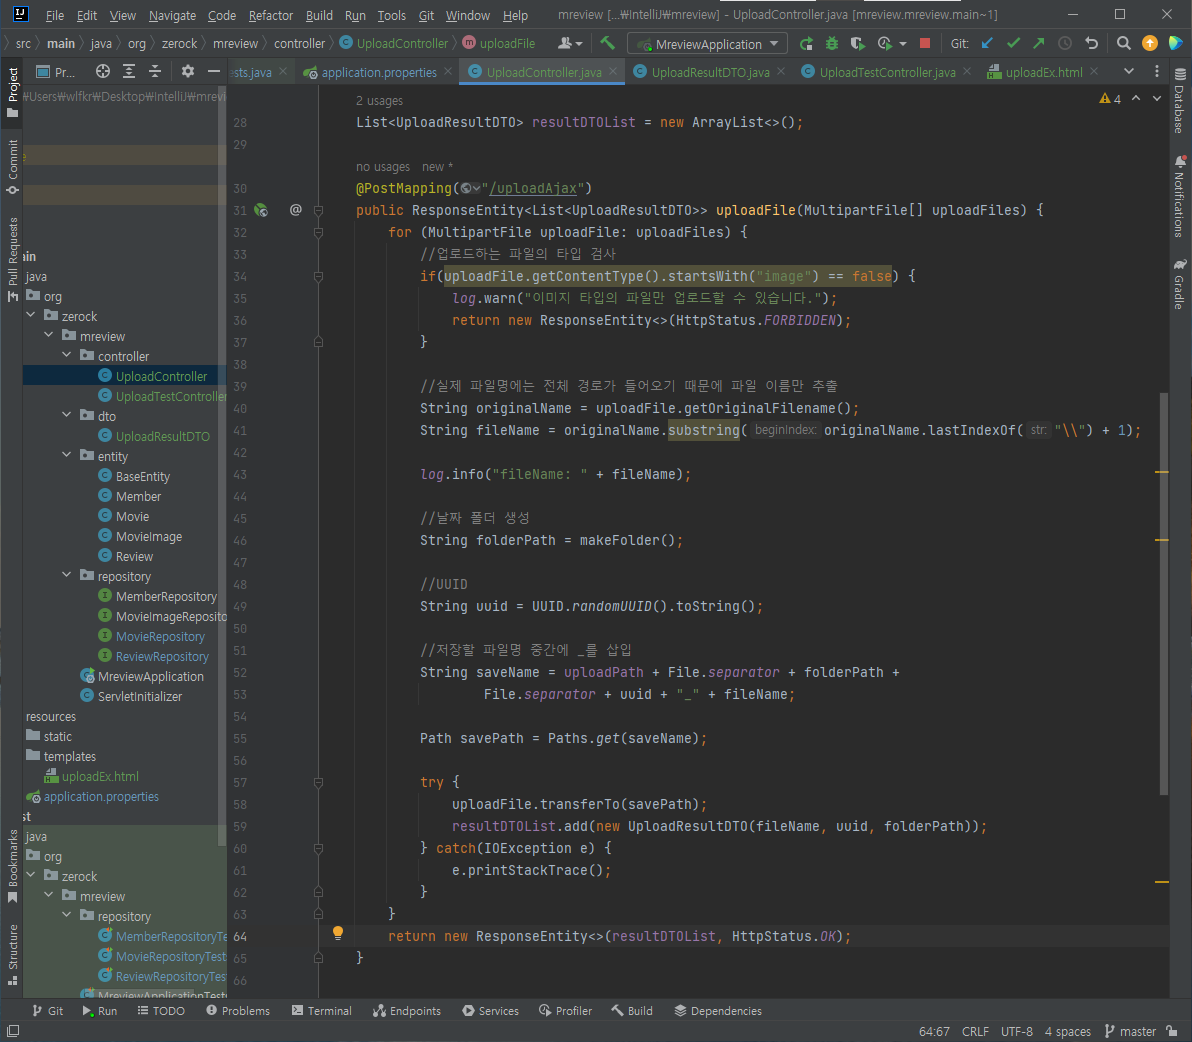Image resolution: width=1192 pixels, height=1042 pixels.
Task: Open profiler run options dropdown arrow
Action: coord(902,43)
